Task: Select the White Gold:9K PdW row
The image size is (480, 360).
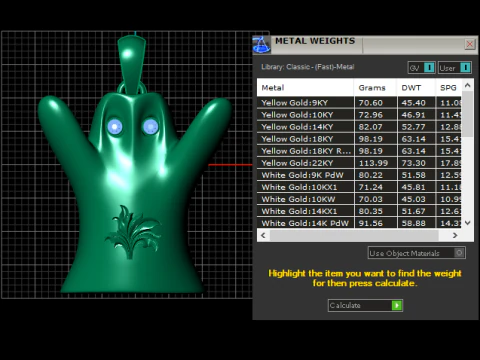Action: pos(359,175)
